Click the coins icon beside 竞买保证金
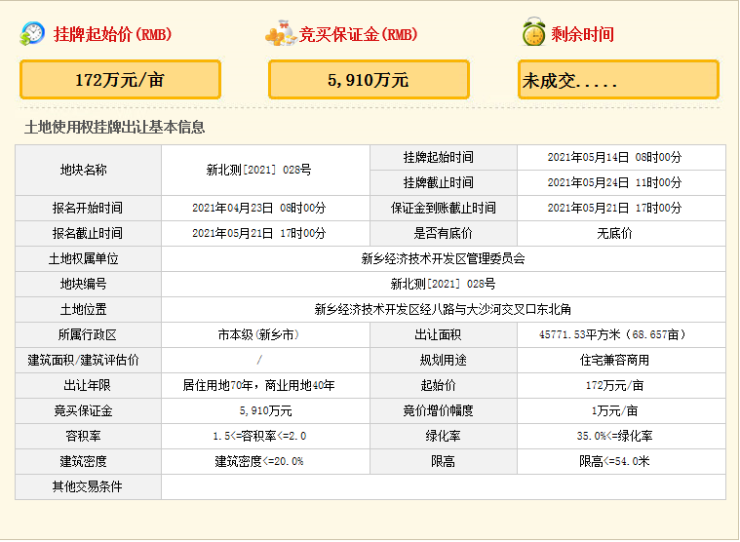Screen dimensions: 740x542 [x=281, y=34]
